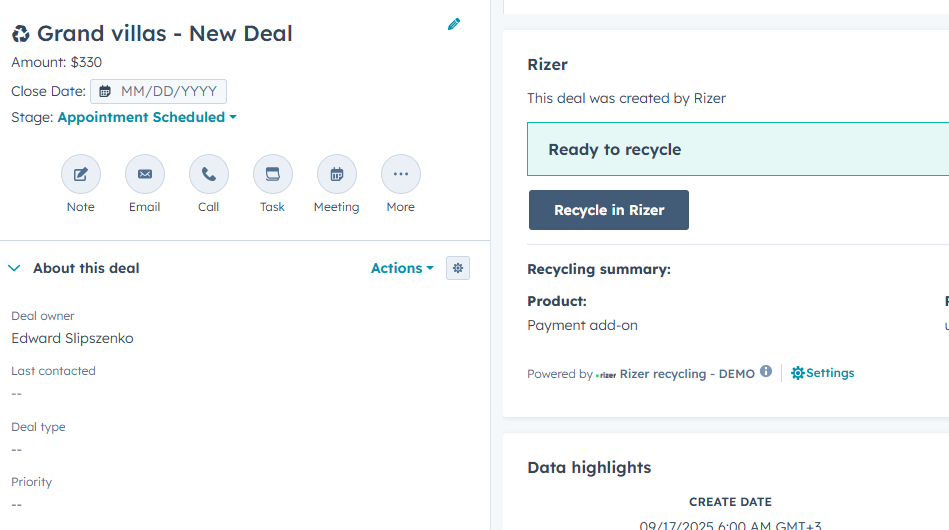Click the gear icon next to Actions
Viewport: 949px width, 530px height.
tap(458, 268)
